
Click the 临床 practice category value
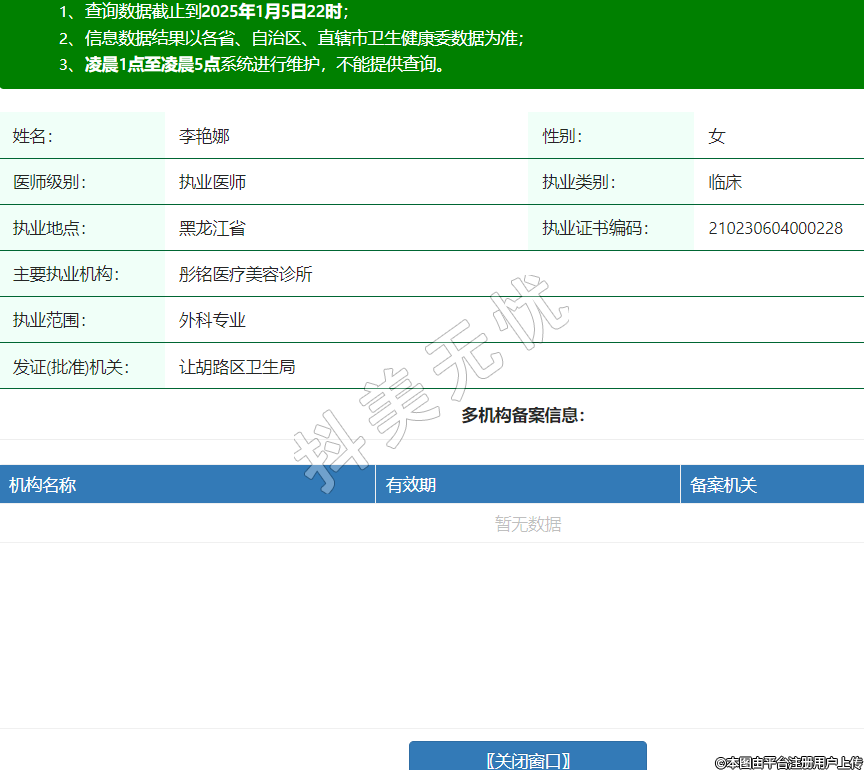click(725, 182)
